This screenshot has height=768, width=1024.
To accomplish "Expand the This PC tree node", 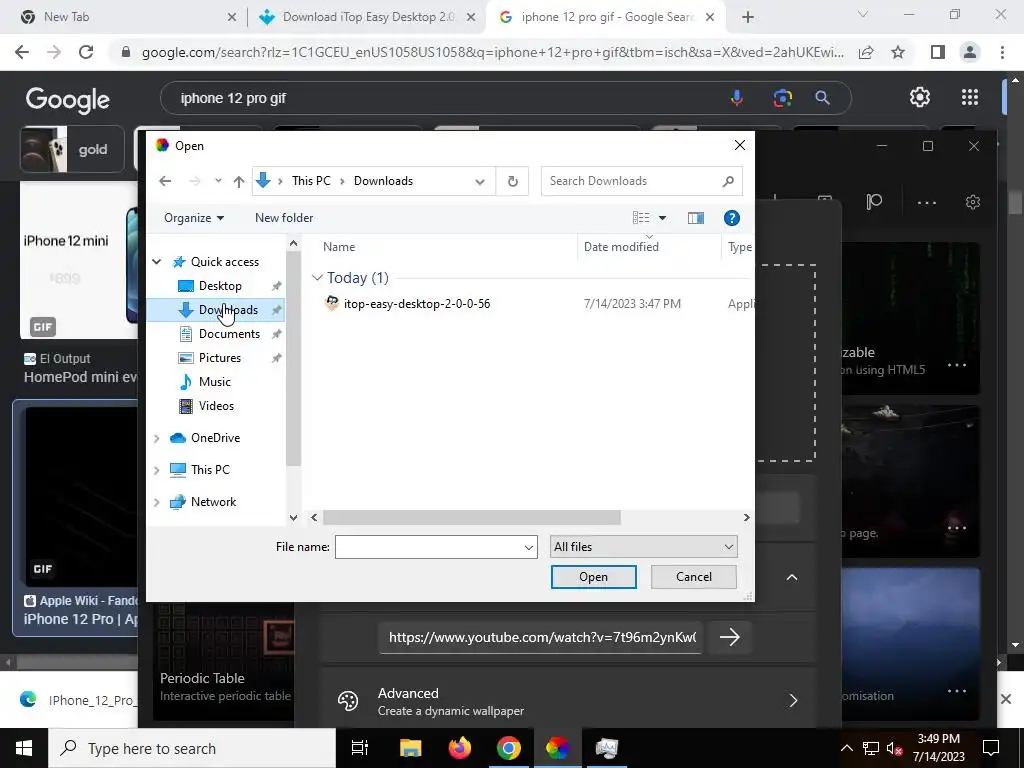I will click(x=157, y=470).
